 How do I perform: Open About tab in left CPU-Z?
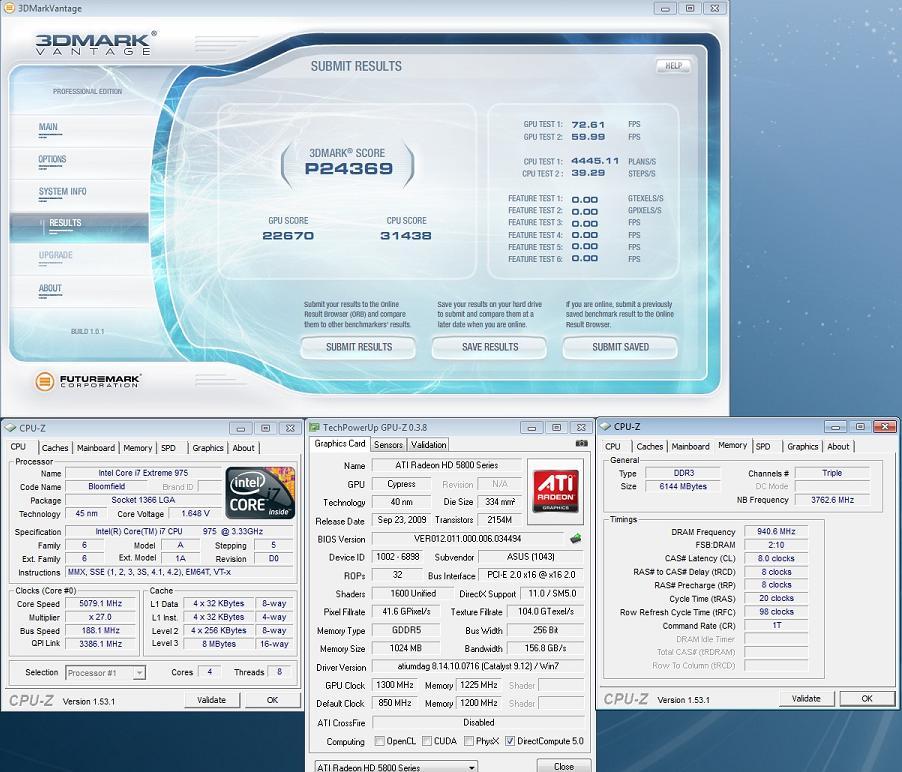click(x=243, y=448)
